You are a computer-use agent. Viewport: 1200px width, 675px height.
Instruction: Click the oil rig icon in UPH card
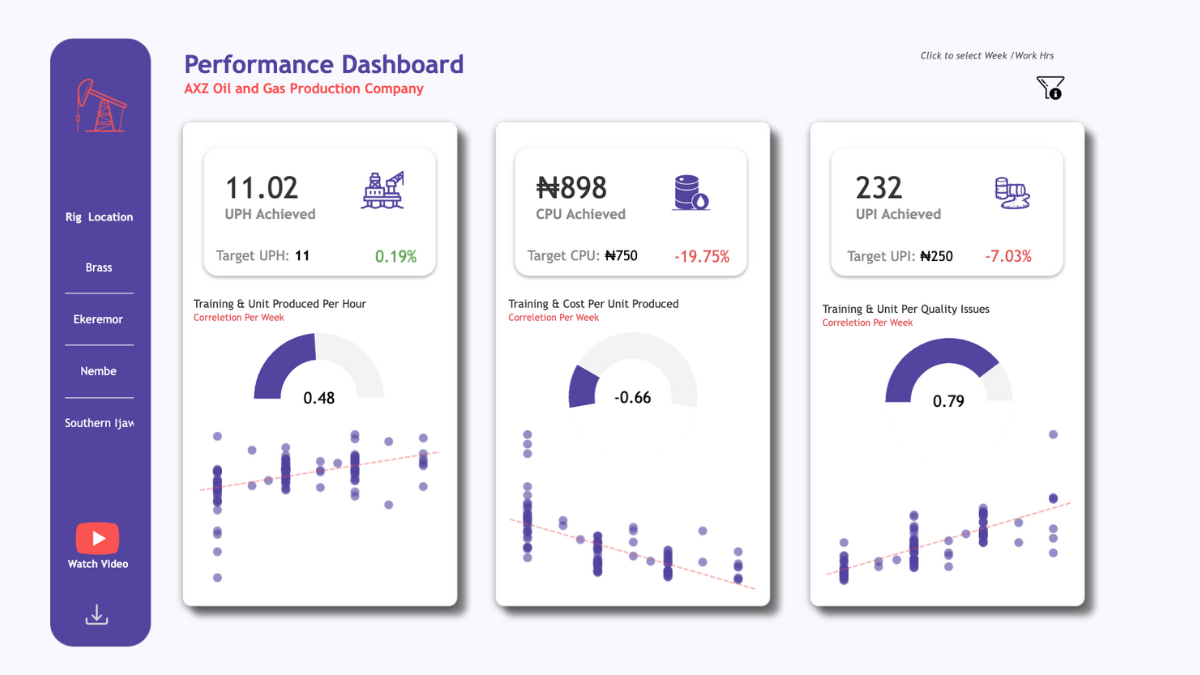pyautogui.click(x=383, y=190)
